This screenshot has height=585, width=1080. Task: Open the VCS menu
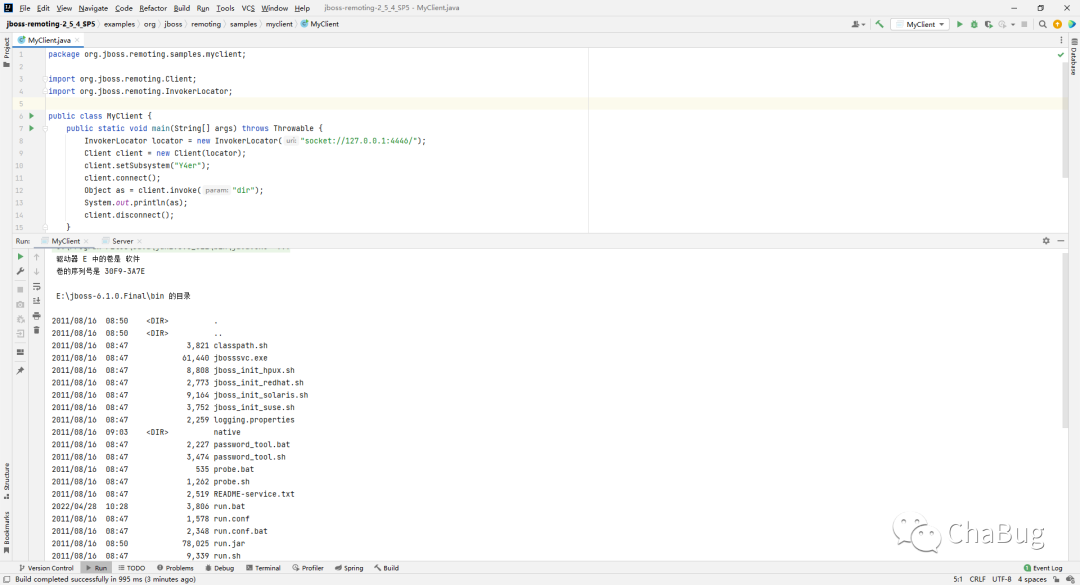(x=248, y=8)
